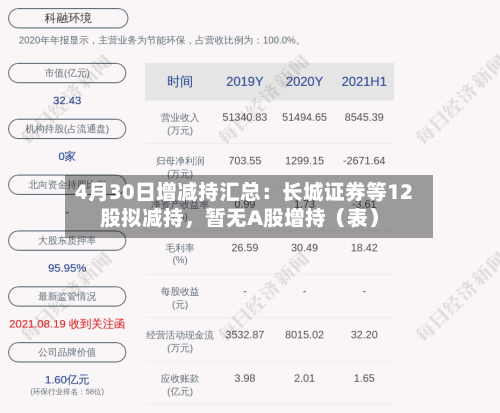The width and height of the screenshot is (500, 413).
Task: Click receivables value 3.98
Action: click(245, 378)
